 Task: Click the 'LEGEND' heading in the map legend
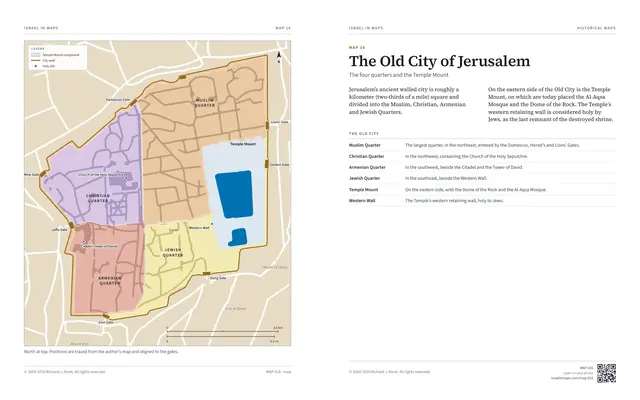coord(38,49)
